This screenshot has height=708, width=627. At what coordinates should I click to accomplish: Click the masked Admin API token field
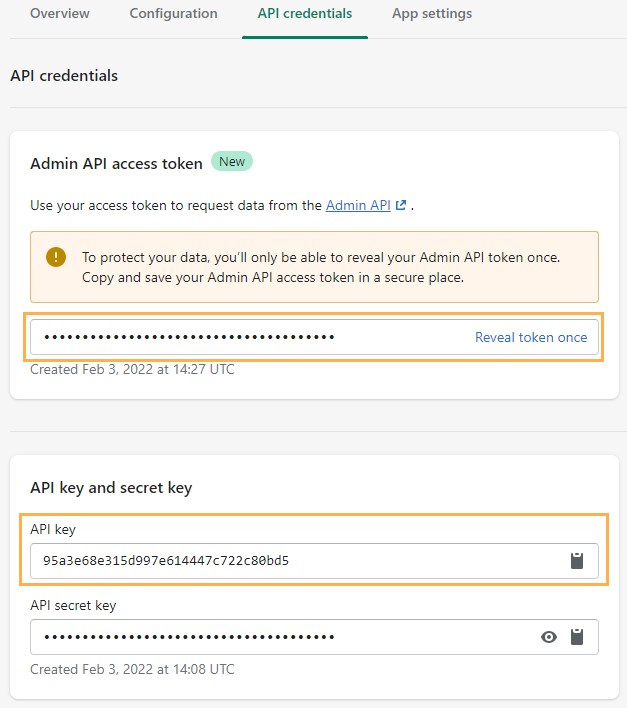pyautogui.click(x=240, y=337)
